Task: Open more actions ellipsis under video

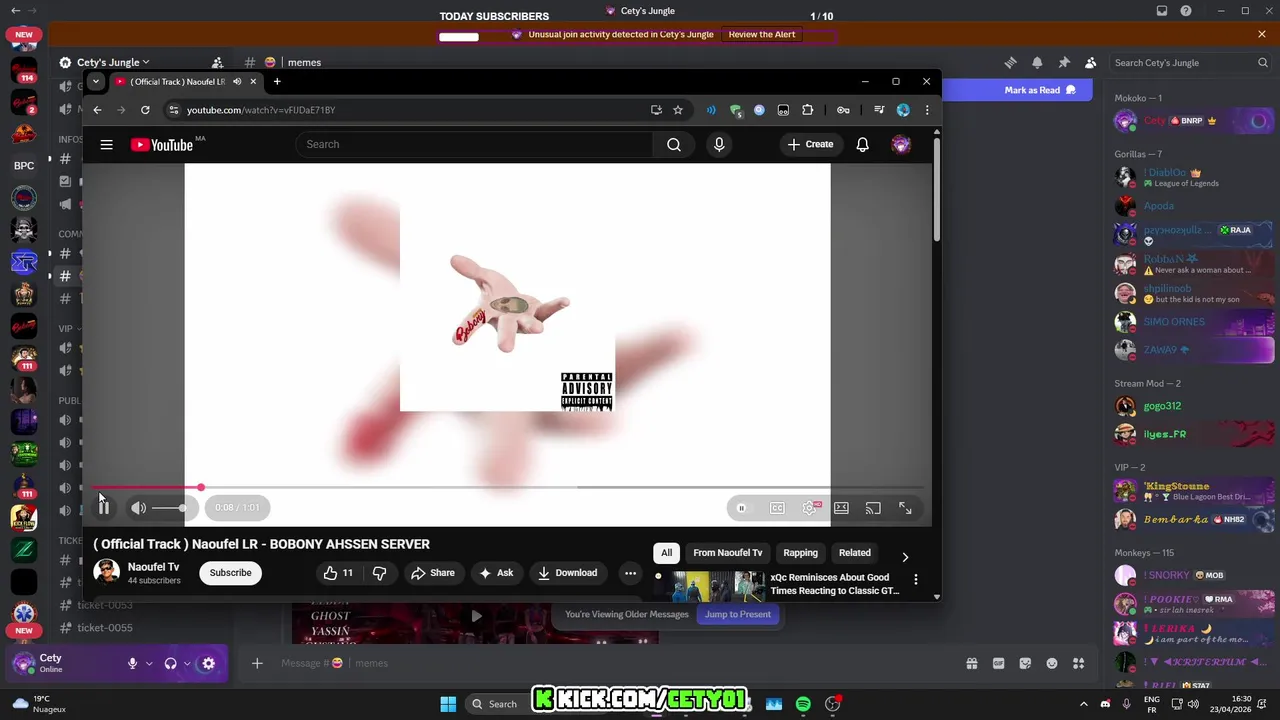Action: click(630, 573)
